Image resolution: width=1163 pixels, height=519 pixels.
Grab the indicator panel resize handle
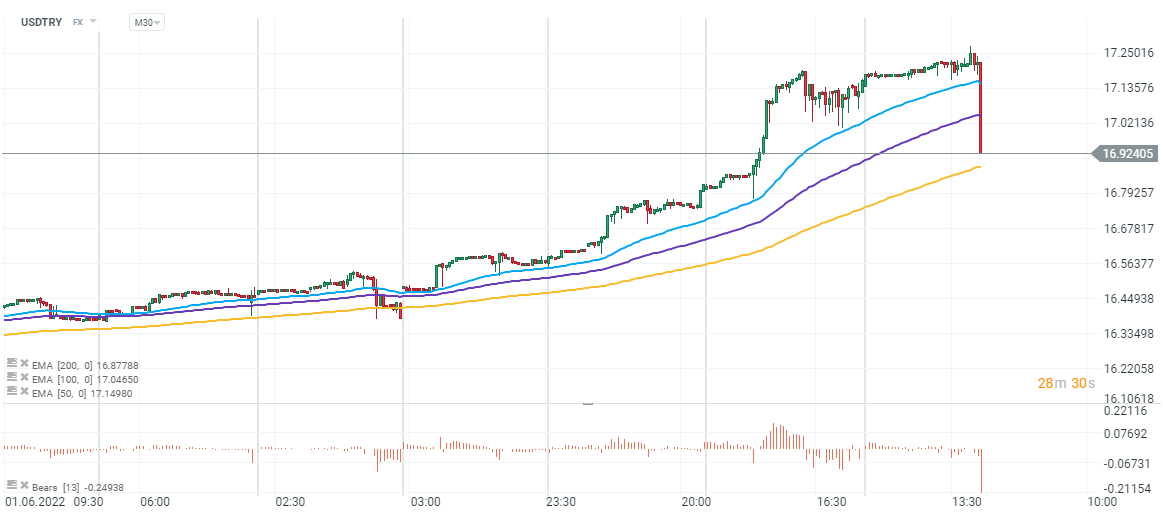pyautogui.click(x=587, y=403)
